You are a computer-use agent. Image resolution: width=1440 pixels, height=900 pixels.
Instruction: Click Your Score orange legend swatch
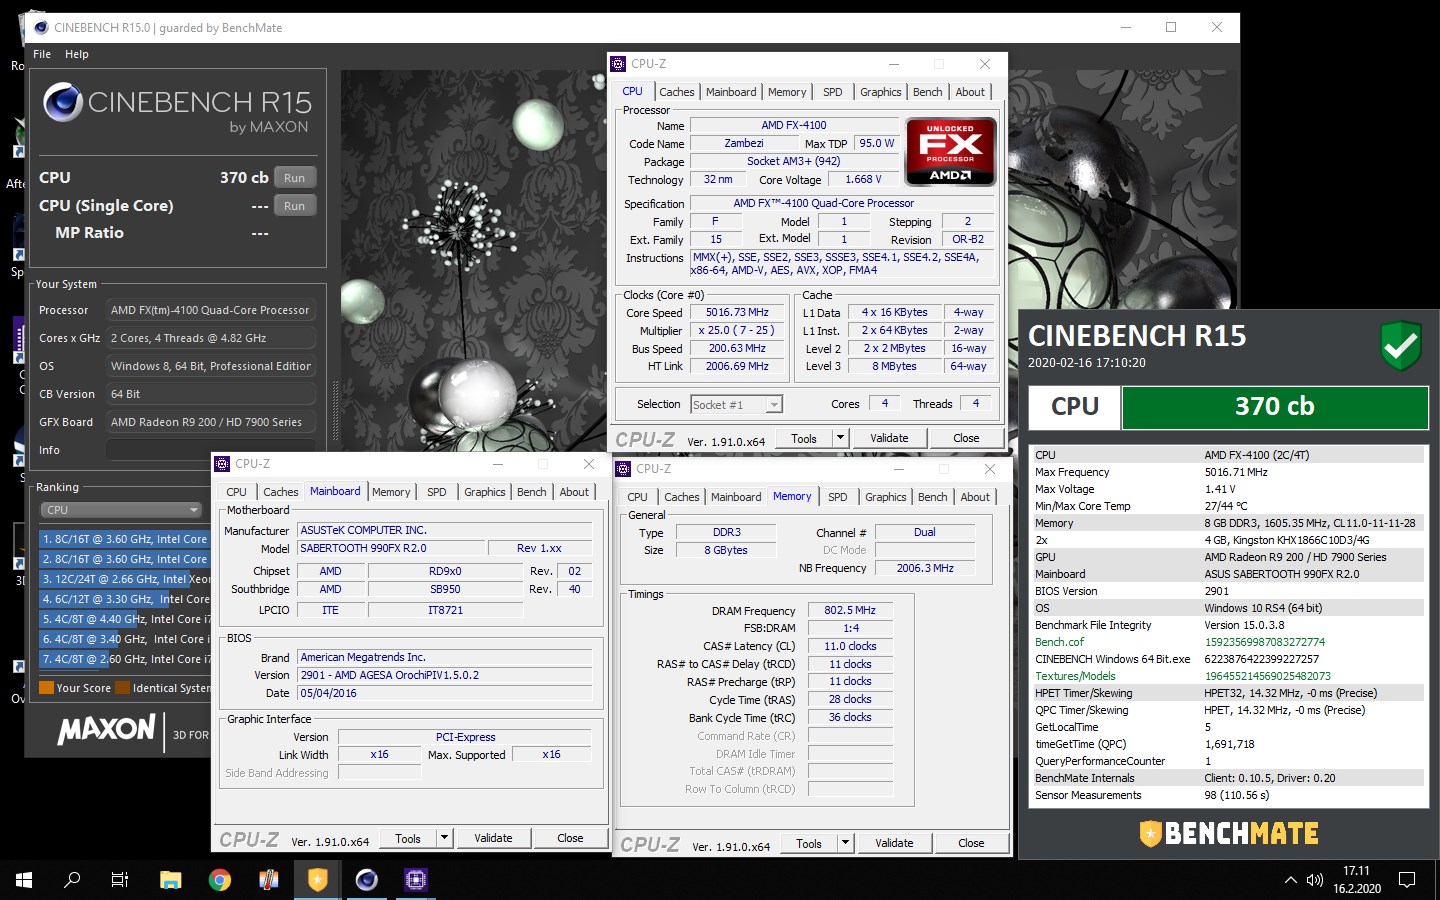(x=46, y=688)
